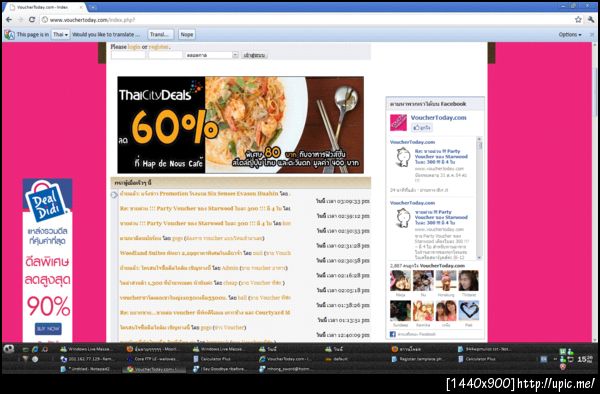The height and width of the screenshot is (394, 600).
Task: Click the Deal Didi 90% banner ad
Action: [47, 260]
